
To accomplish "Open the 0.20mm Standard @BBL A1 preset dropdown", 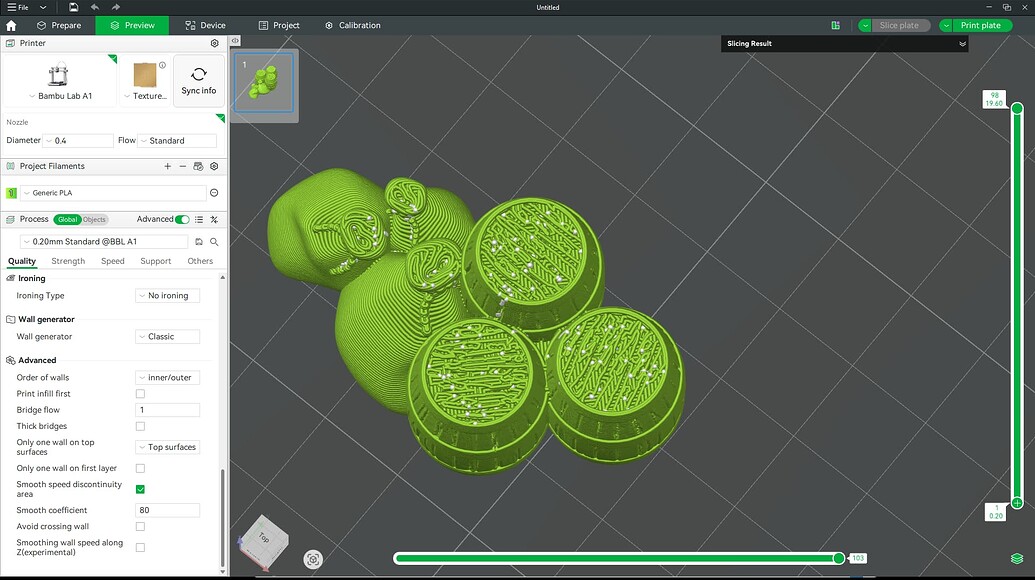I will pos(104,242).
